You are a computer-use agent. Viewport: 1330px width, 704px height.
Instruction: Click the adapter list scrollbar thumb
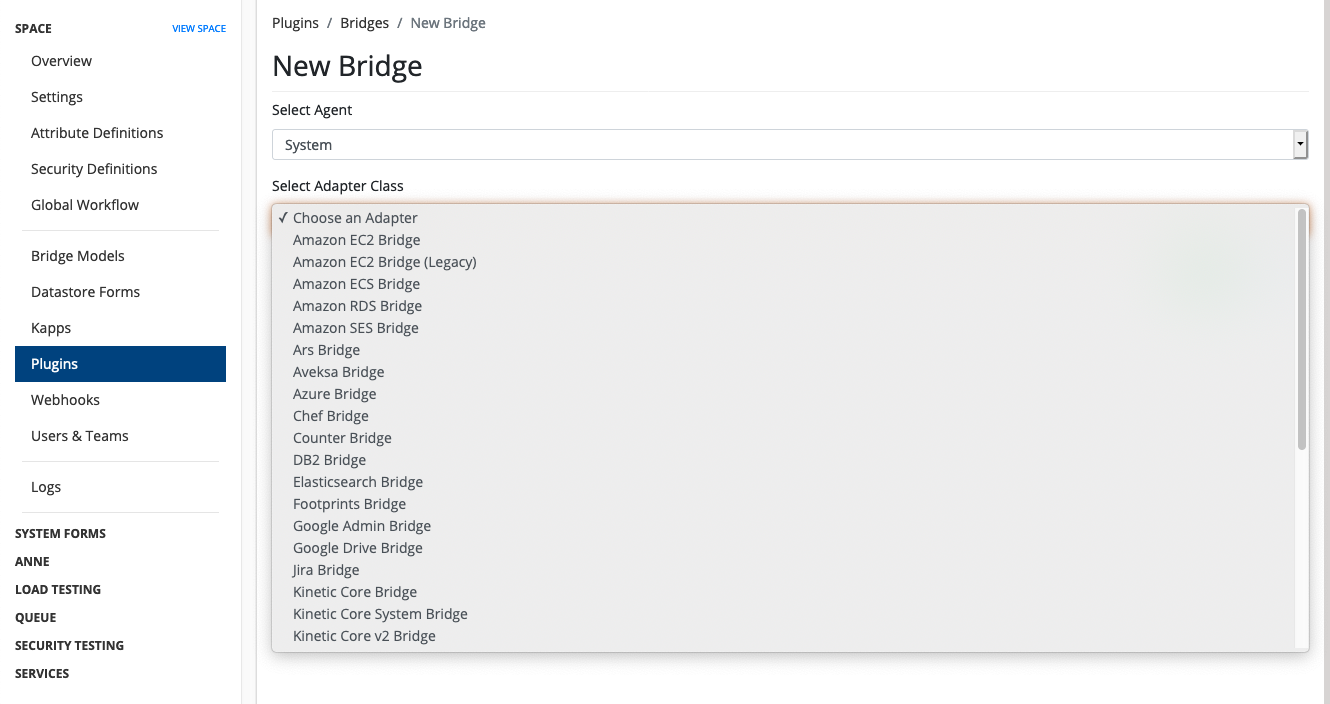point(1302,329)
